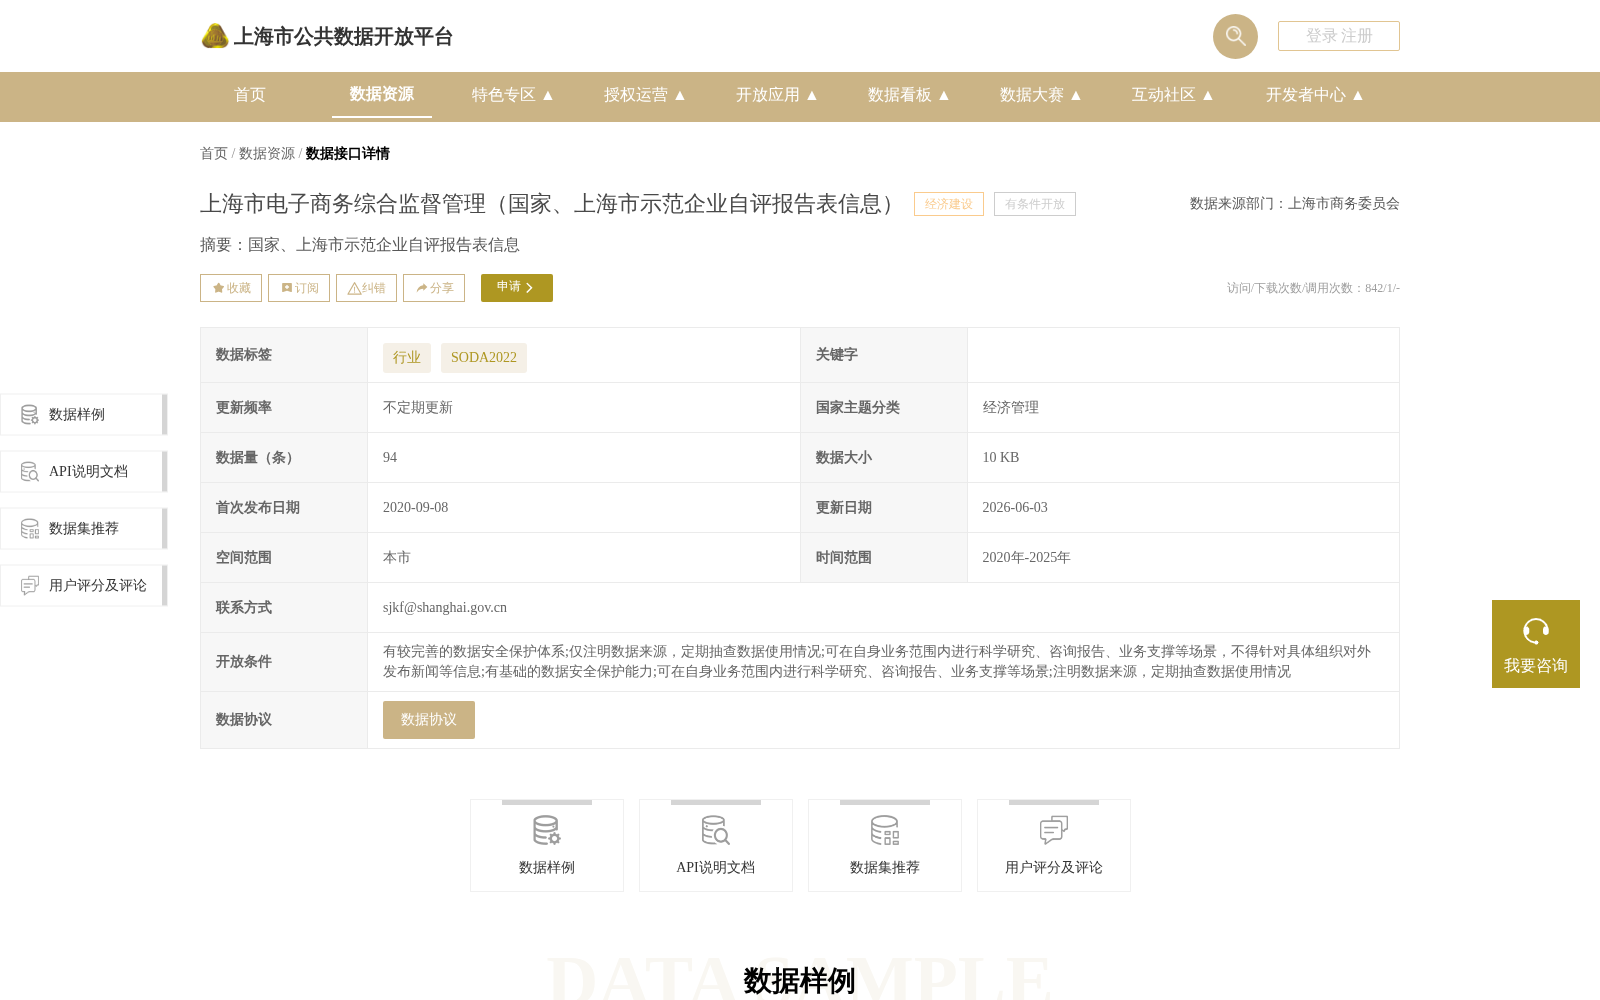Click the update date 2026-06-03
The width and height of the screenshot is (1600, 1000).
tap(1015, 507)
